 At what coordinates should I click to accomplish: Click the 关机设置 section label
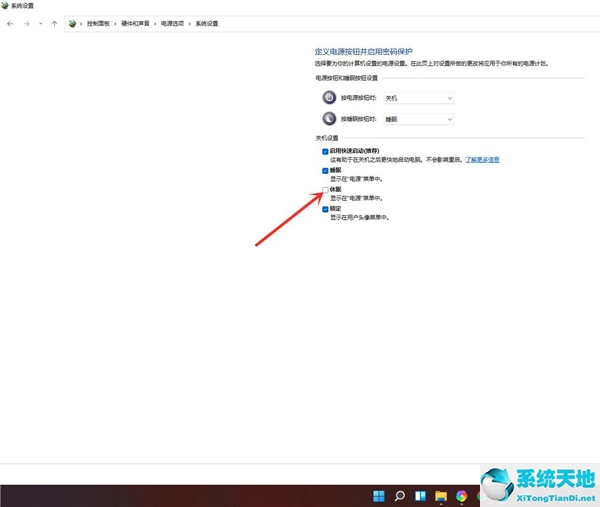click(x=327, y=138)
